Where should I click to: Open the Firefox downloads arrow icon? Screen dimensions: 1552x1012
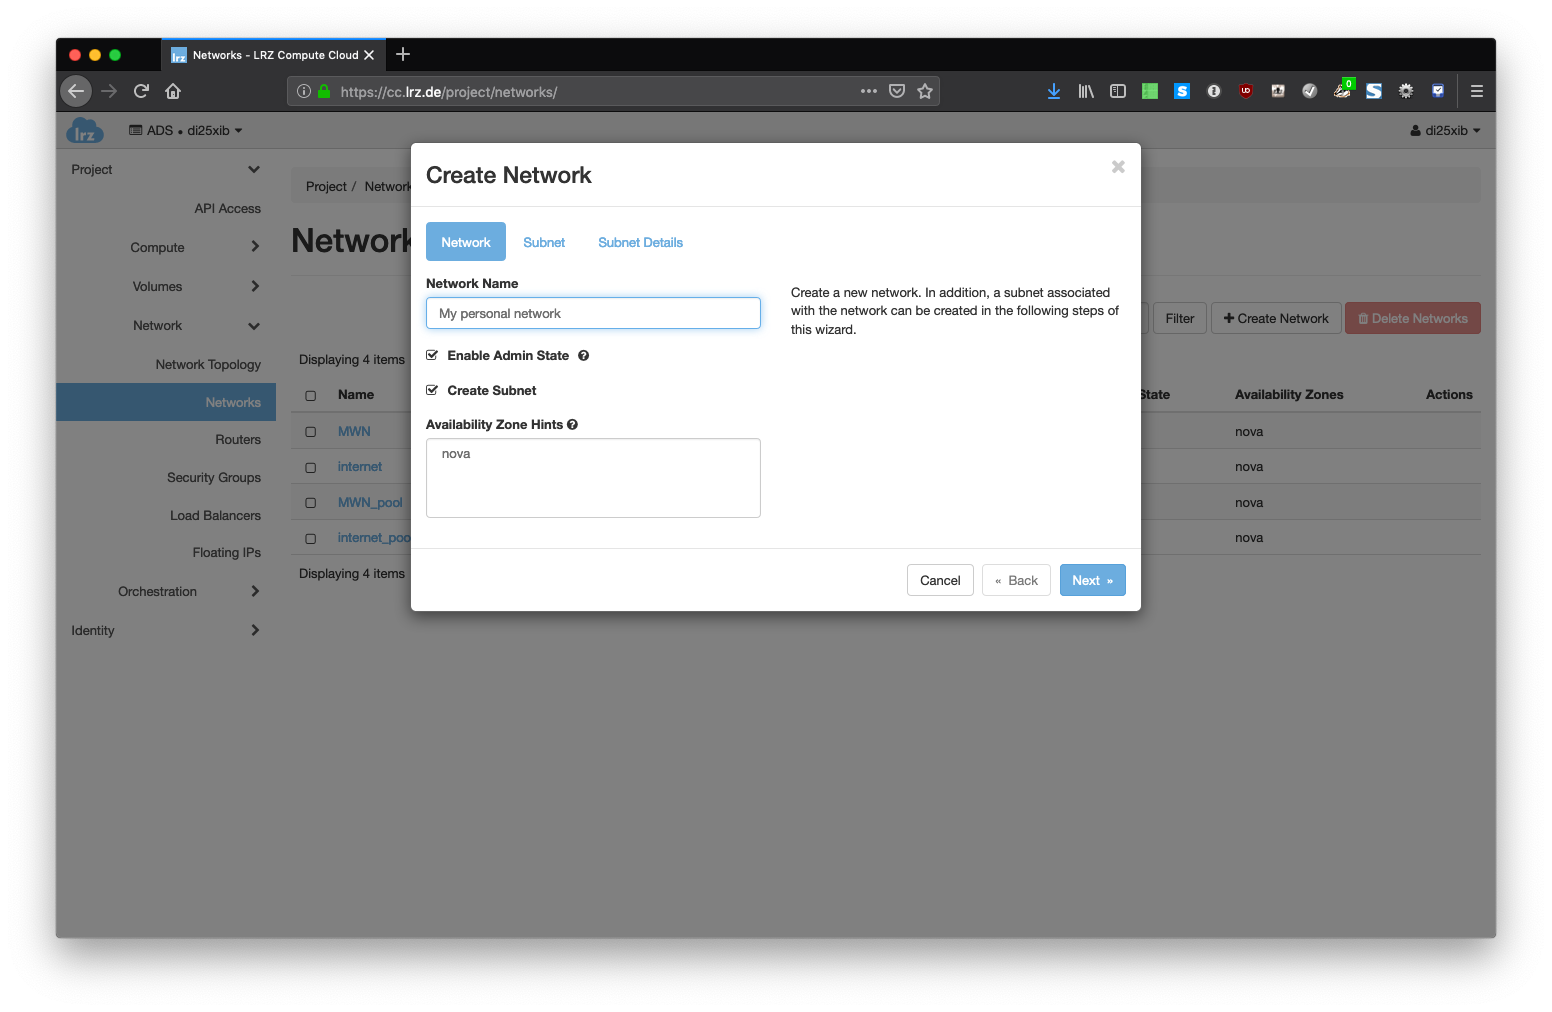[1054, 91]
